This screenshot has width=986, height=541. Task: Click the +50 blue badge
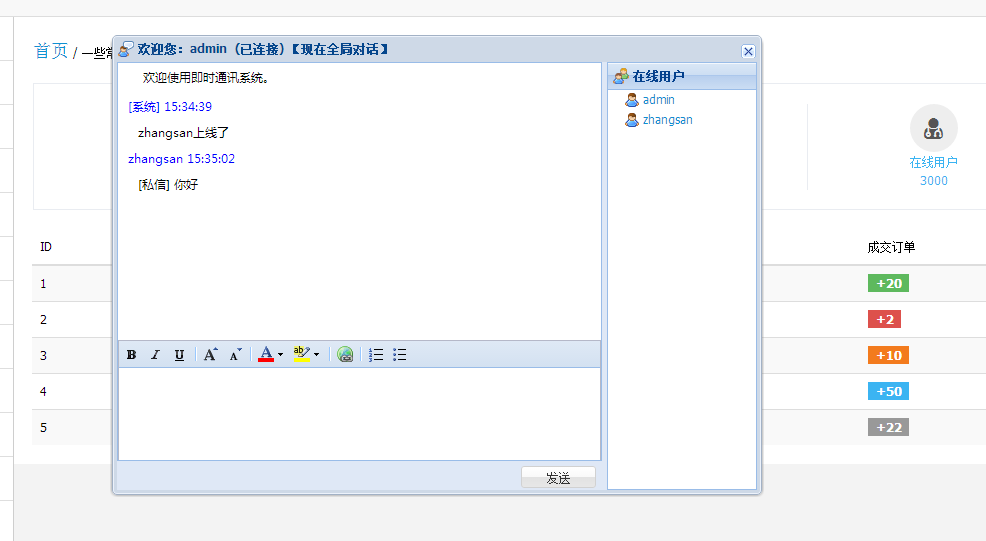tap(889, 391)
